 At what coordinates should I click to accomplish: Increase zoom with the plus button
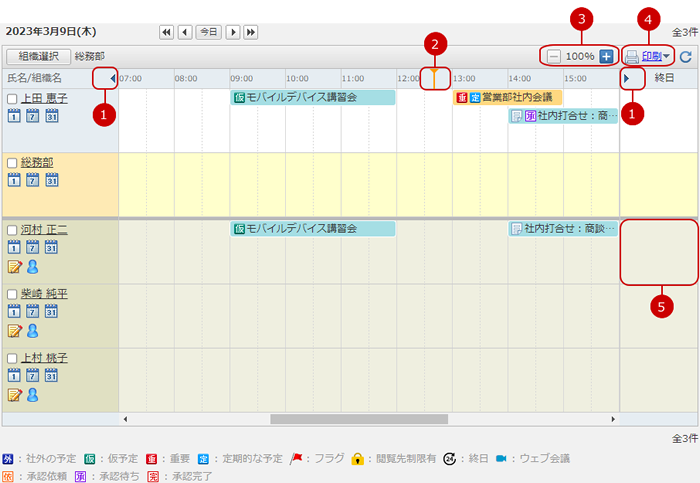(x=606, y=57)
